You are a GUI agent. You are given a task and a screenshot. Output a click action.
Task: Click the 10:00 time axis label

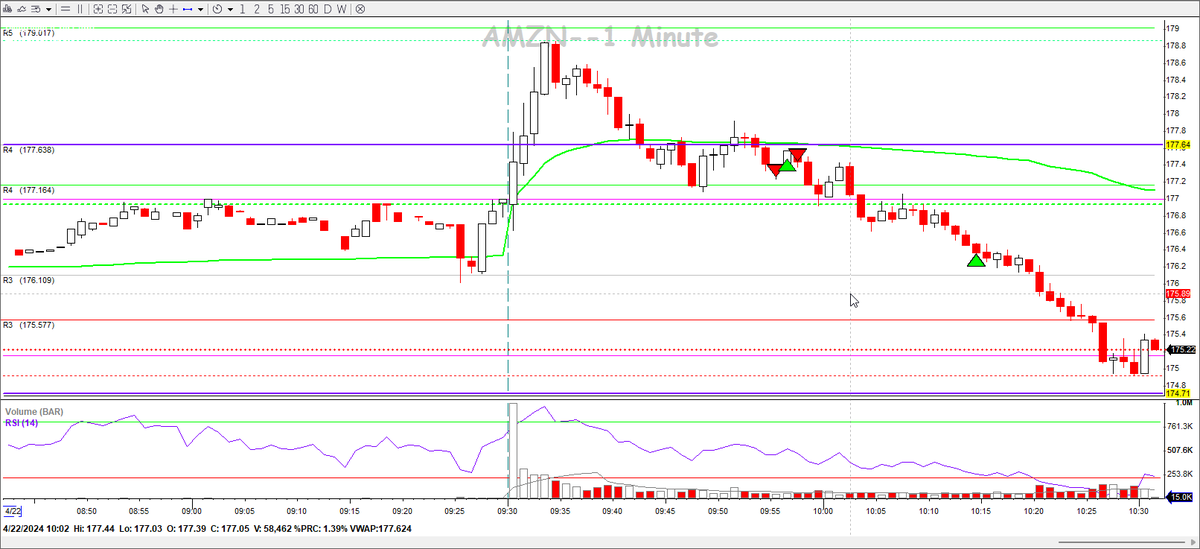(823, 510)
